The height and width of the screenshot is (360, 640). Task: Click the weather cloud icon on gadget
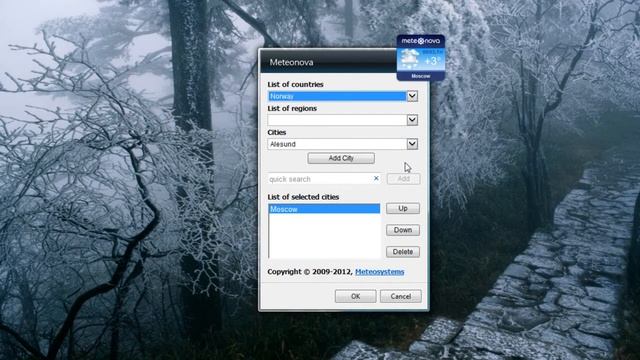click(x=409, y=59)
